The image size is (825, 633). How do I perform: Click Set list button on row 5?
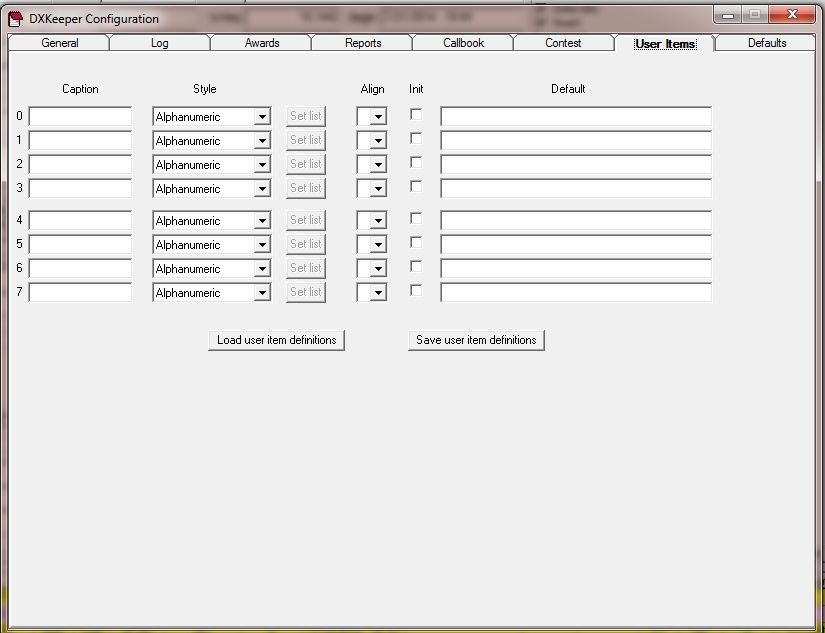(x=306, y=245)
